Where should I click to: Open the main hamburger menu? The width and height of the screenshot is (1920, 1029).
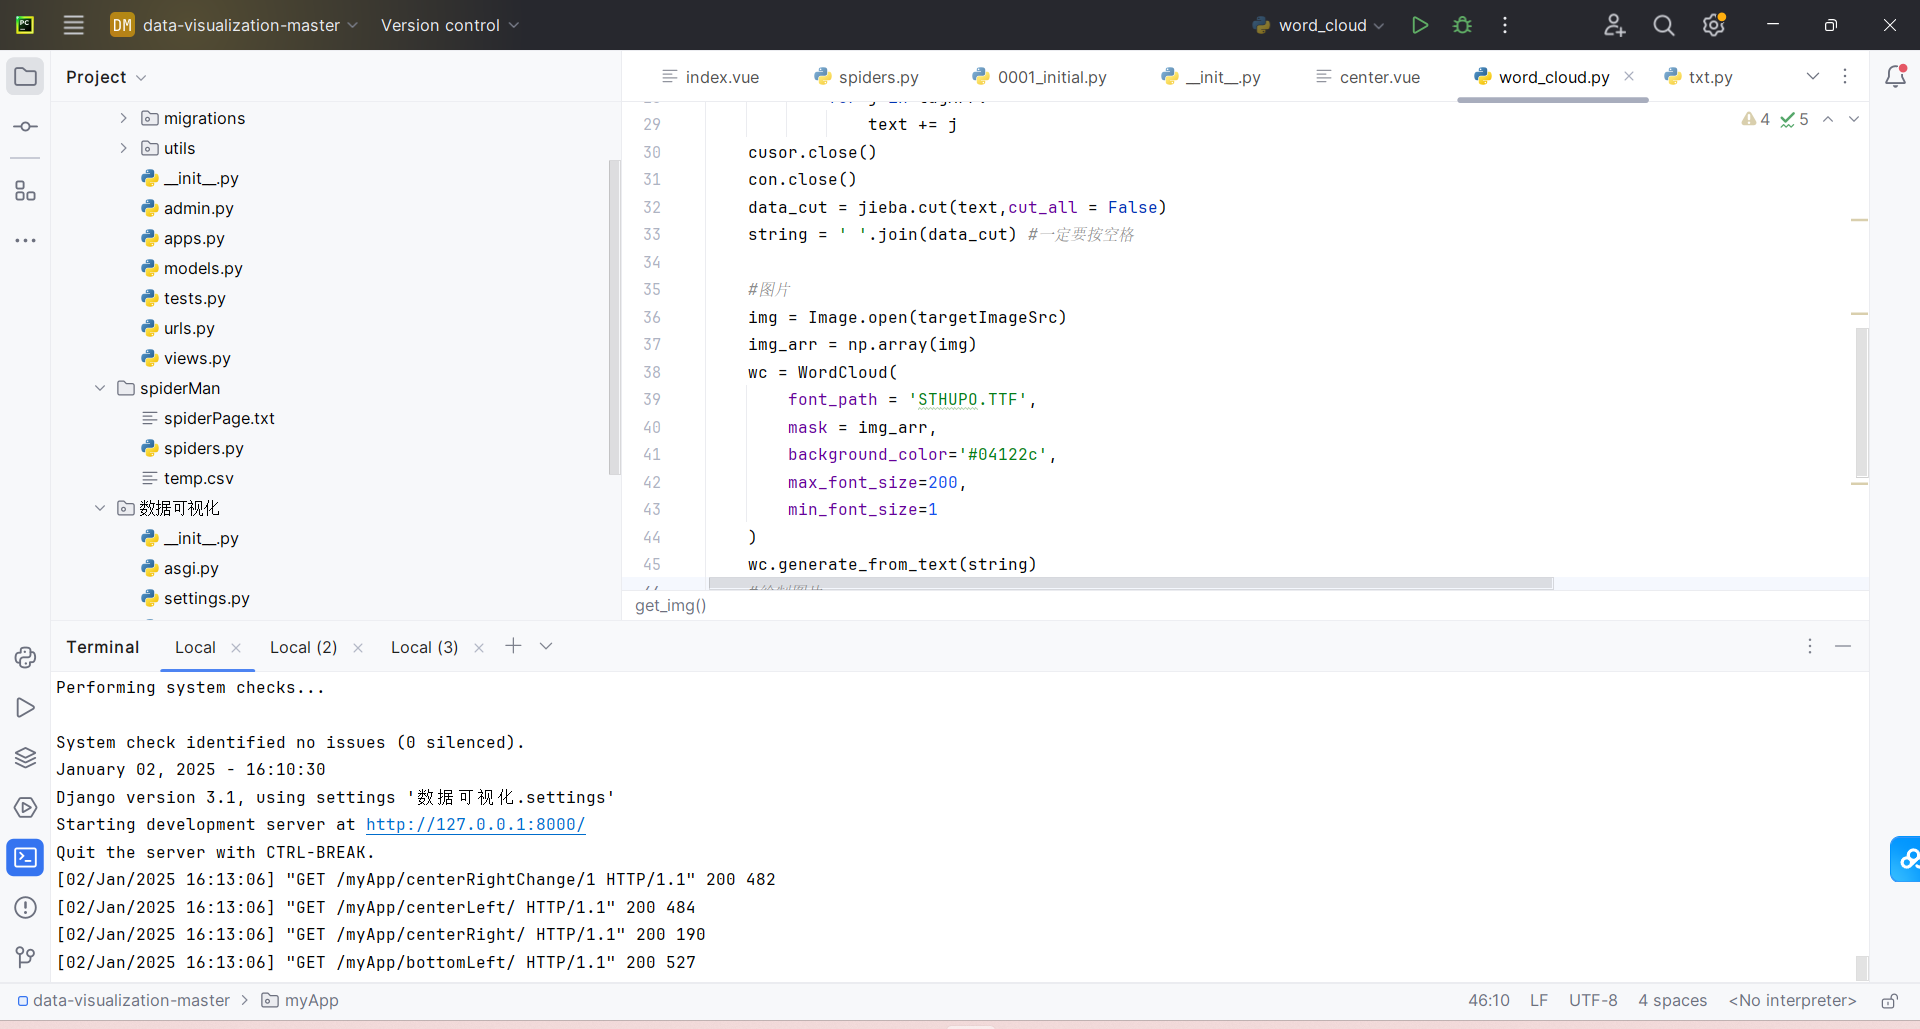tap(74, 25)
